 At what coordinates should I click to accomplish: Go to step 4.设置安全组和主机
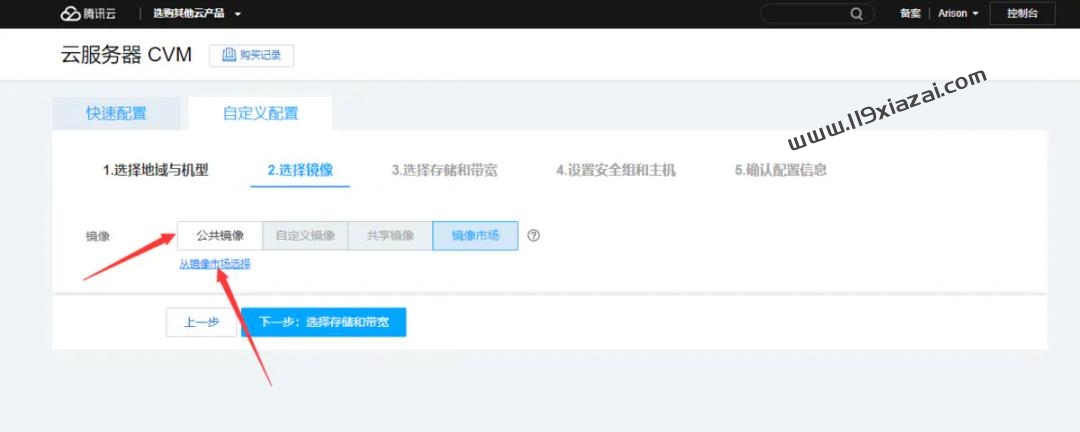(x=616, y=170)
